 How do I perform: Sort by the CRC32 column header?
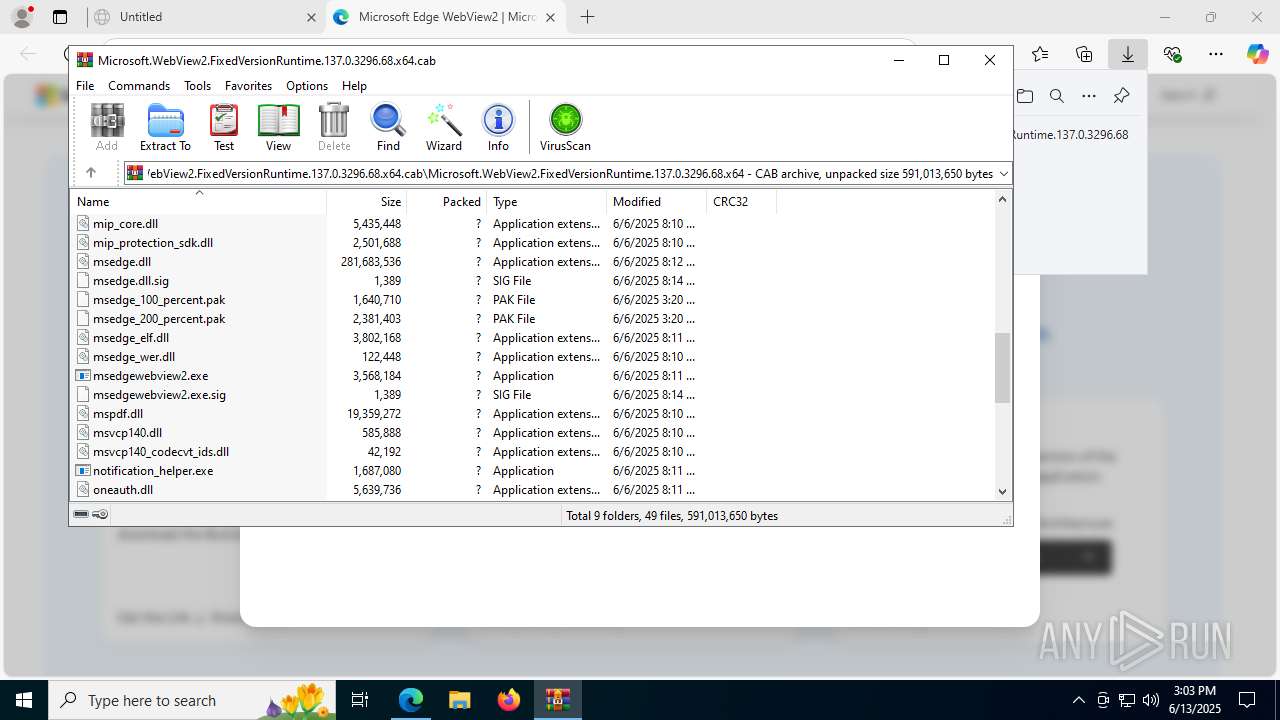point(741,201)
